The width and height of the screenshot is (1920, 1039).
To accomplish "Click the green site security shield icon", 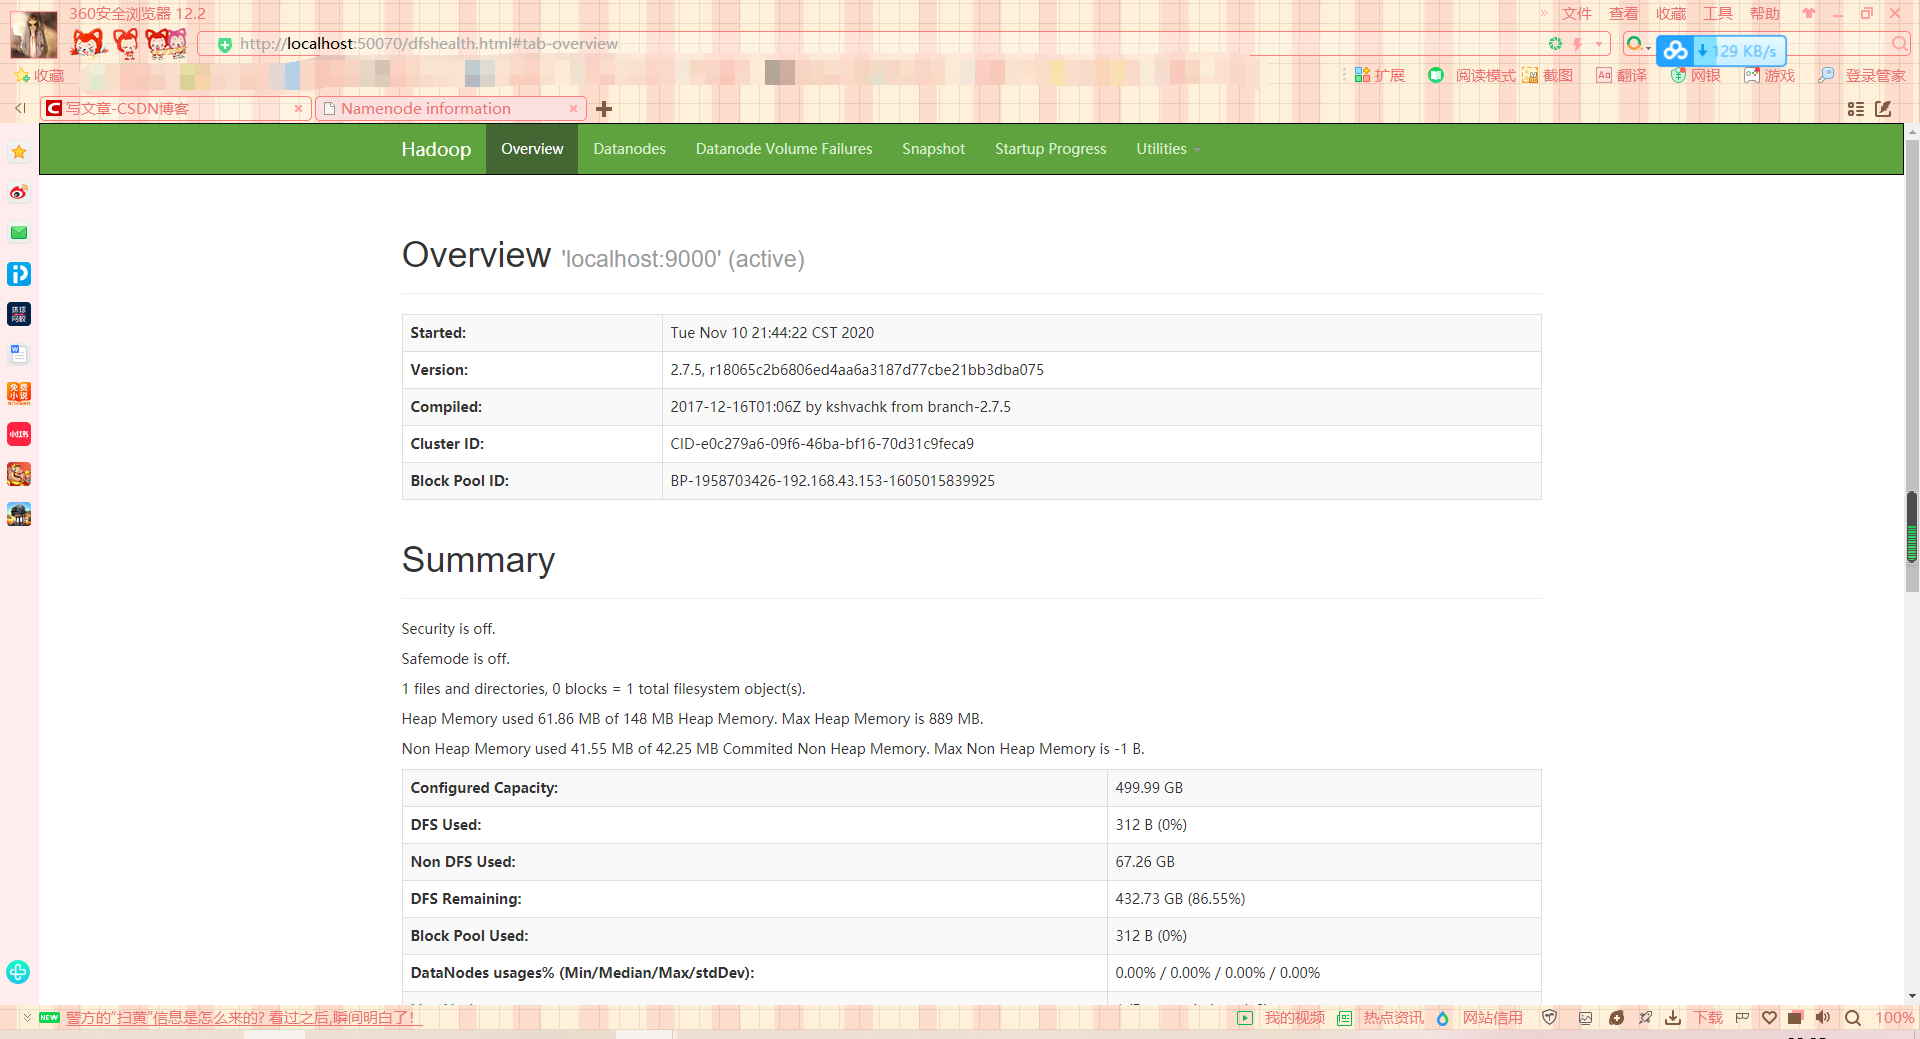I will coord(225,44).
